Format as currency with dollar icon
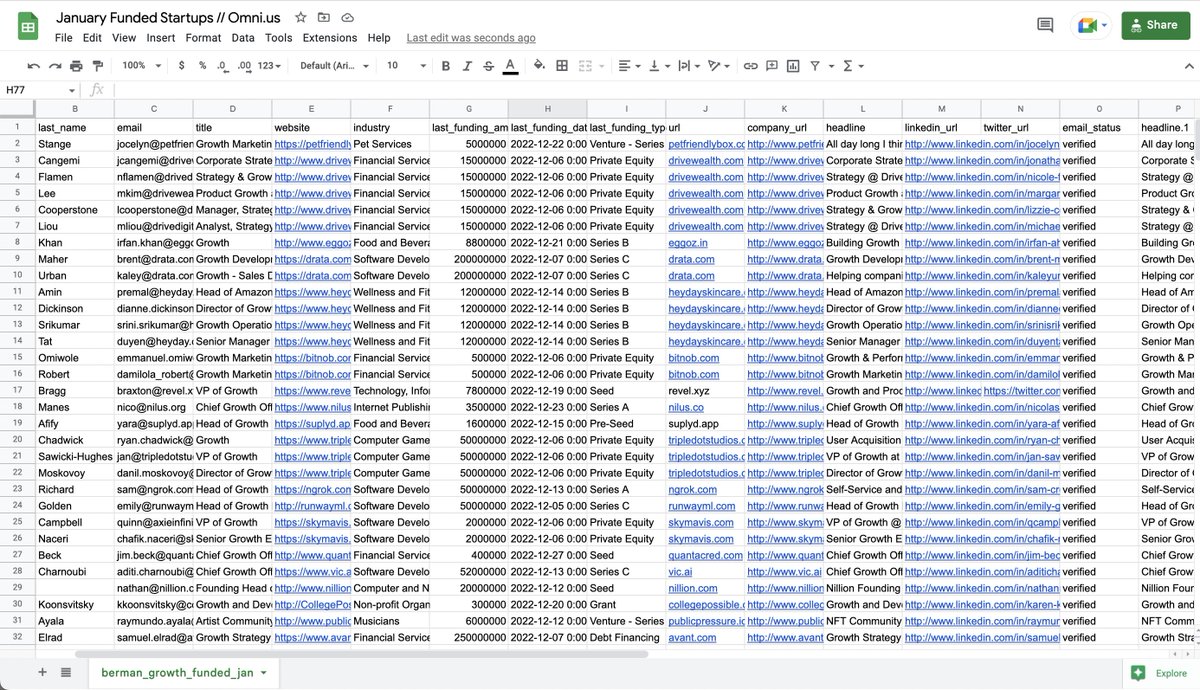Image resolution: width=1200 pixels, height=690 pixels. pos(181,65)
